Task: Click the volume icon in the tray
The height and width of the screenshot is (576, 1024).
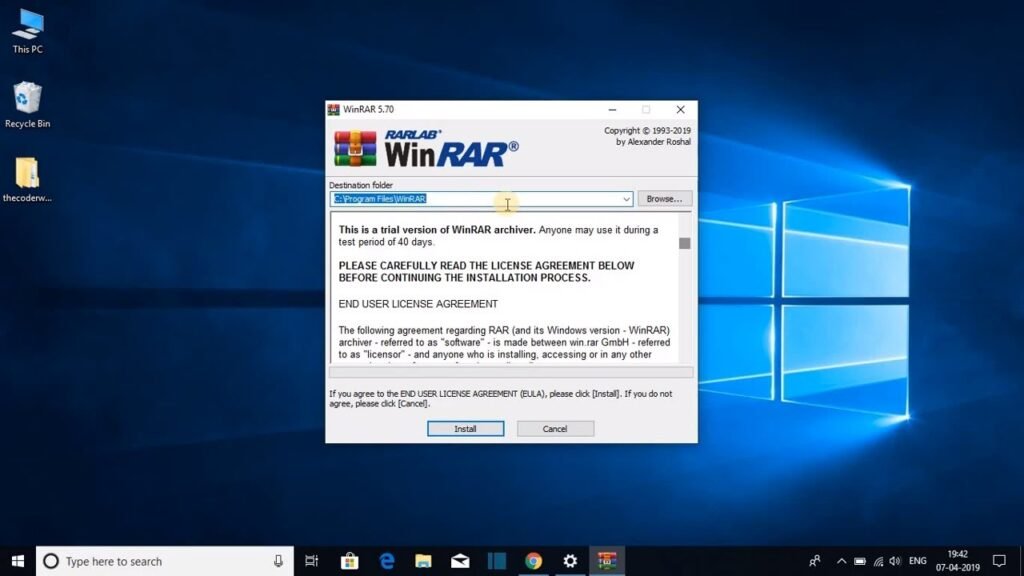Action: coord(895,561)
